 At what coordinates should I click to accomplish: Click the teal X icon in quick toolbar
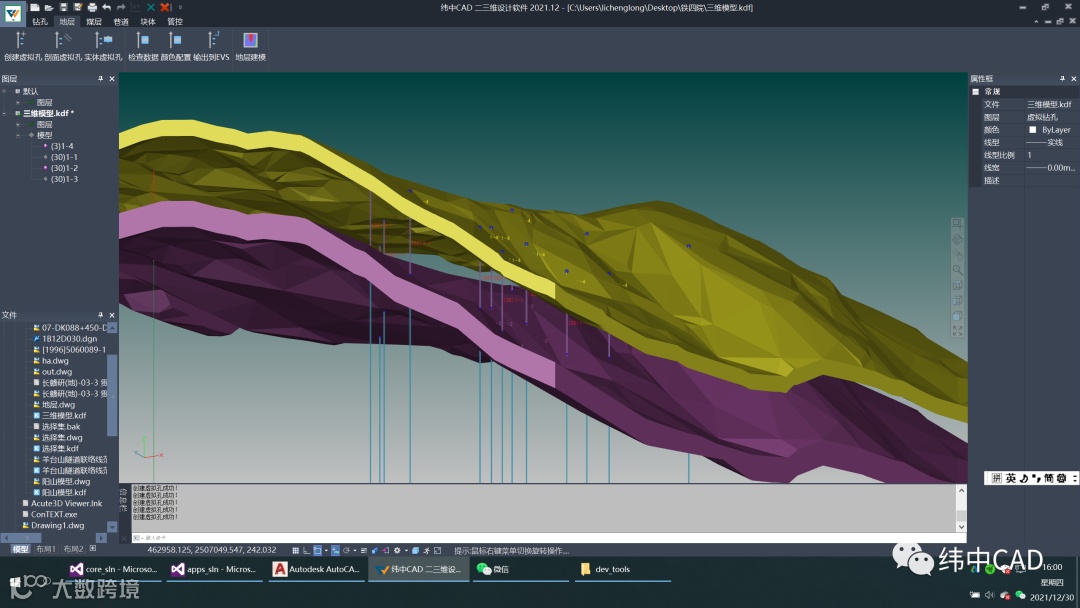coord(151,8)
